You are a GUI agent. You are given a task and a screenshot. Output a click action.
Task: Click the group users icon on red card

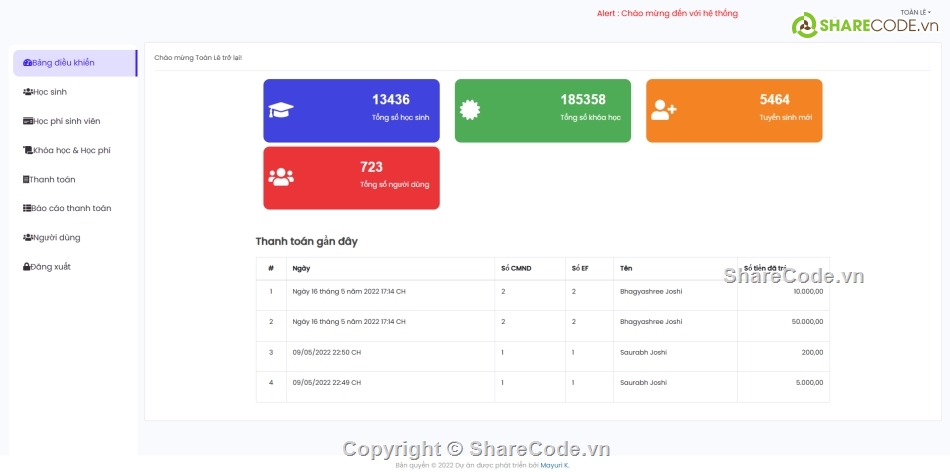(x=281, y=177)
